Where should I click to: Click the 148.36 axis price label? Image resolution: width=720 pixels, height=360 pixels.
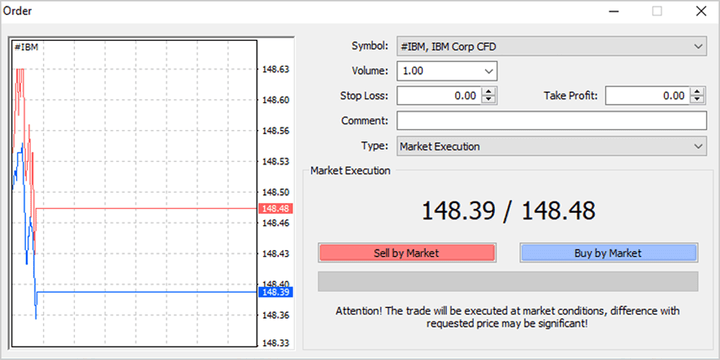point(276,315)
